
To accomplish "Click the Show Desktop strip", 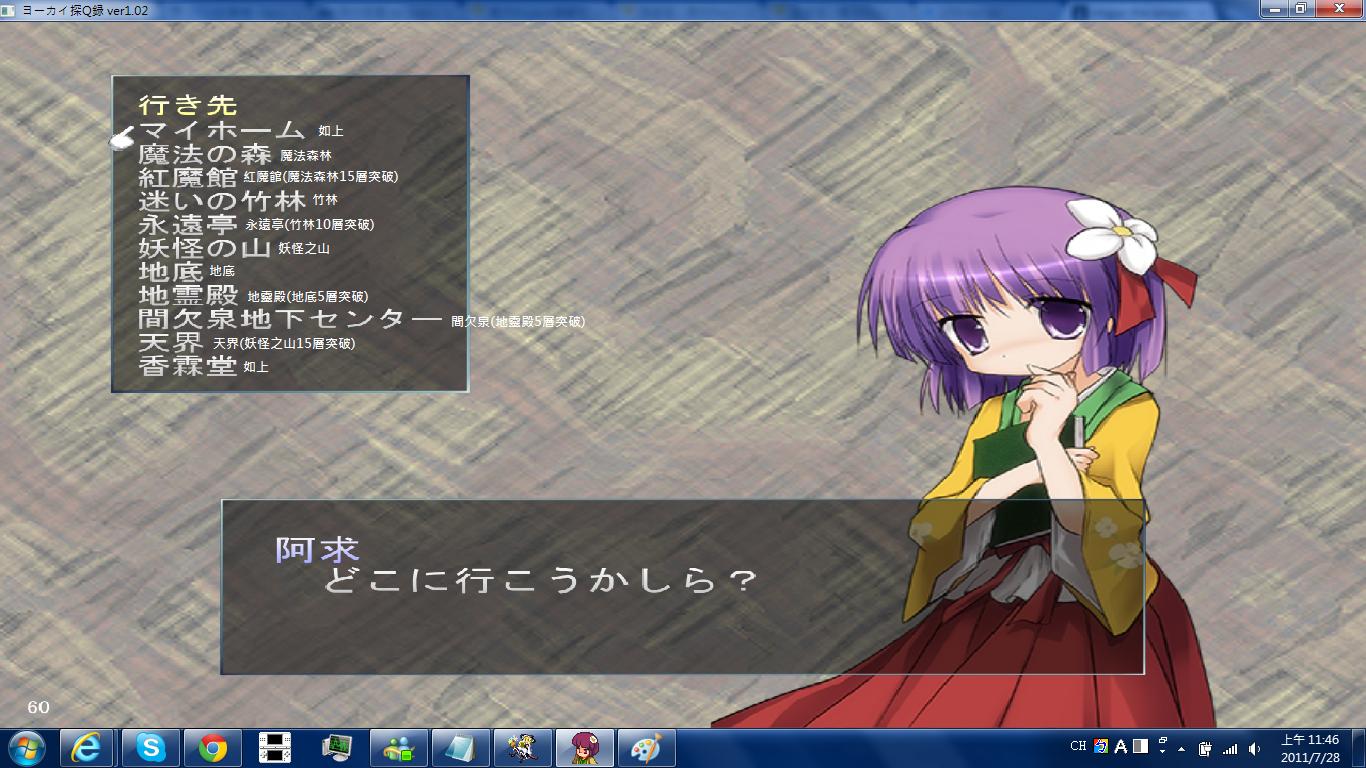I will click(x=1358, y=748).
